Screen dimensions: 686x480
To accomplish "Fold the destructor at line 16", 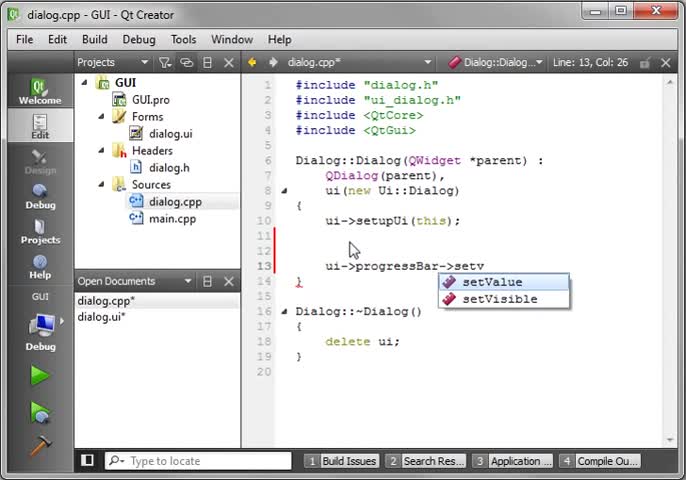I will pyautogui.click(x=284, y=312).
